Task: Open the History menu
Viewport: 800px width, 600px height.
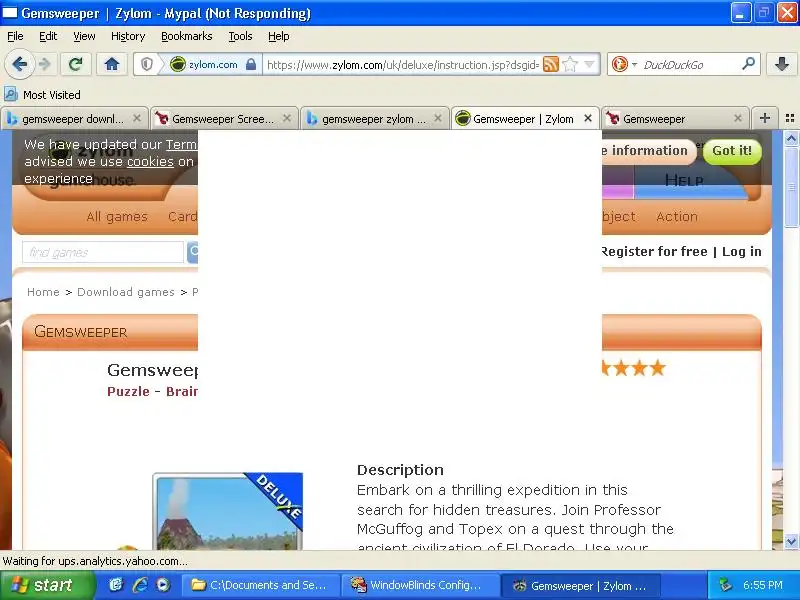Action: [128, 36]
